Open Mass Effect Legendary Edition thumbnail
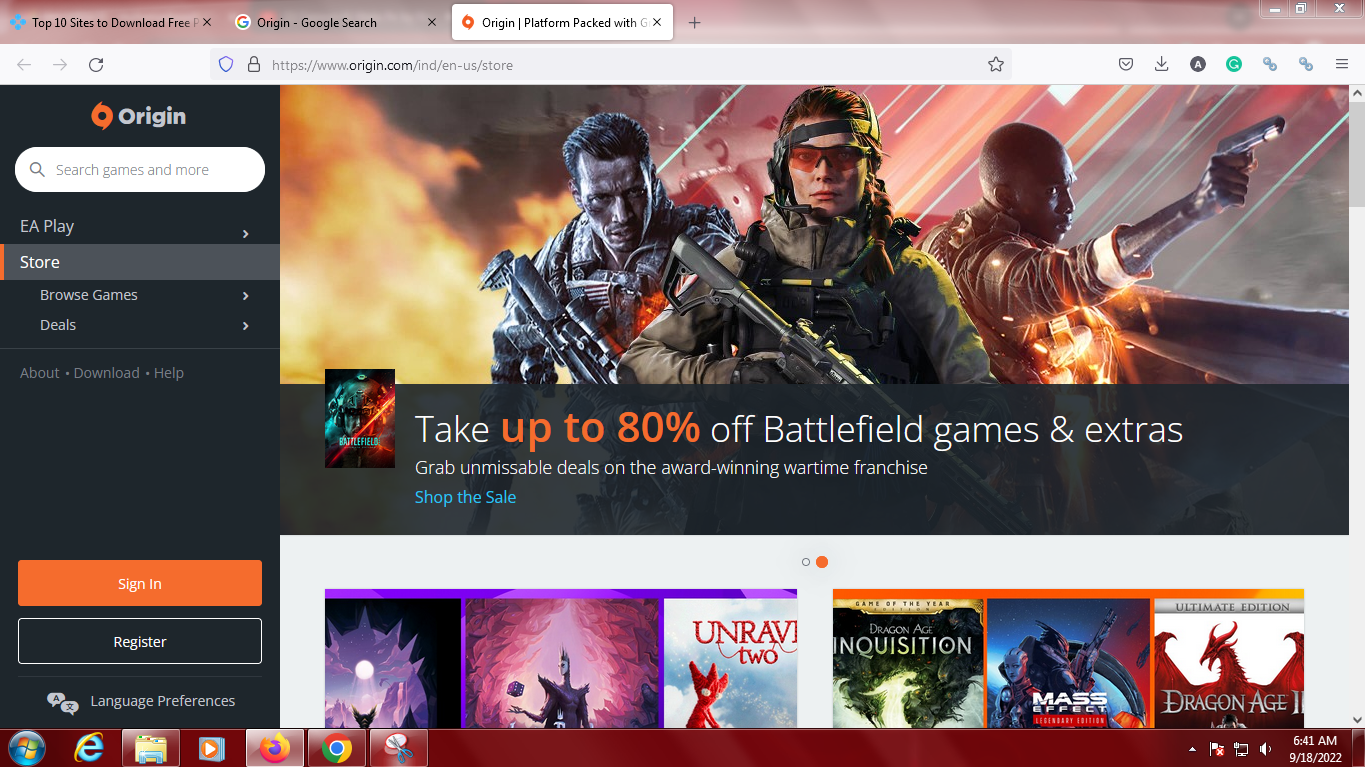This screenshot has height=767, width=1365. pyautogui.click(x=1068, y=663)
